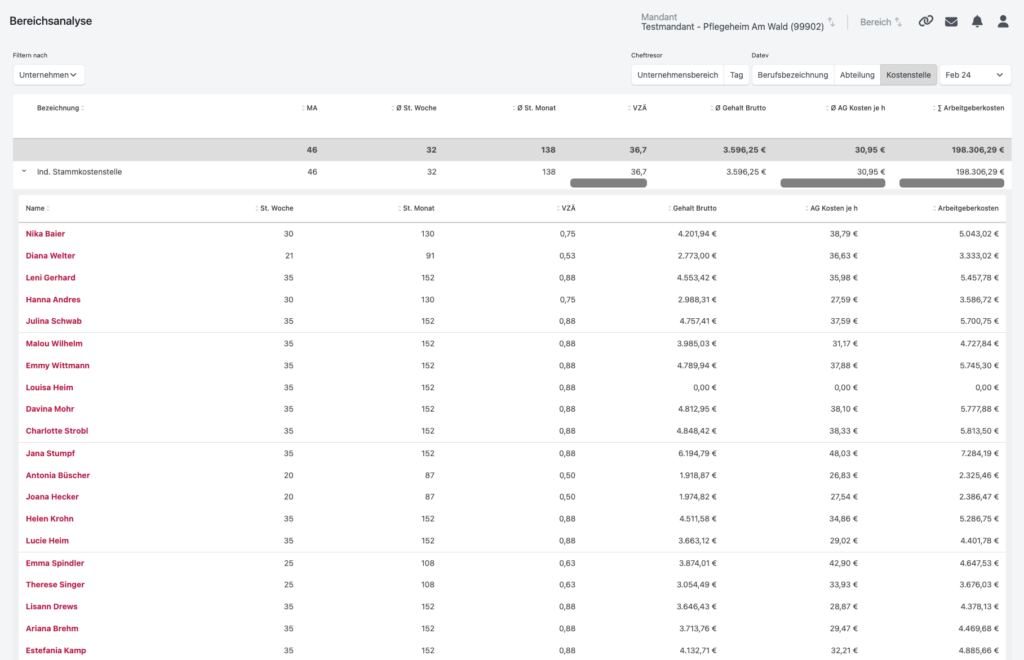Click Jana Stumpf's salary 6.194,79 €
This screenshot has height=660, width=1024.
pyautogui.click(x=697, y=453)
